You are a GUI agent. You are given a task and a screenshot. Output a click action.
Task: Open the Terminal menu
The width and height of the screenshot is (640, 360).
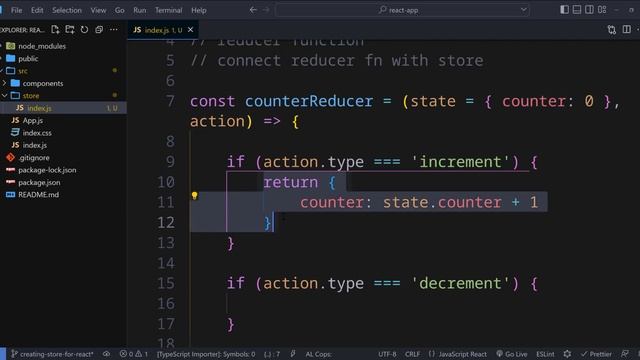169,10
